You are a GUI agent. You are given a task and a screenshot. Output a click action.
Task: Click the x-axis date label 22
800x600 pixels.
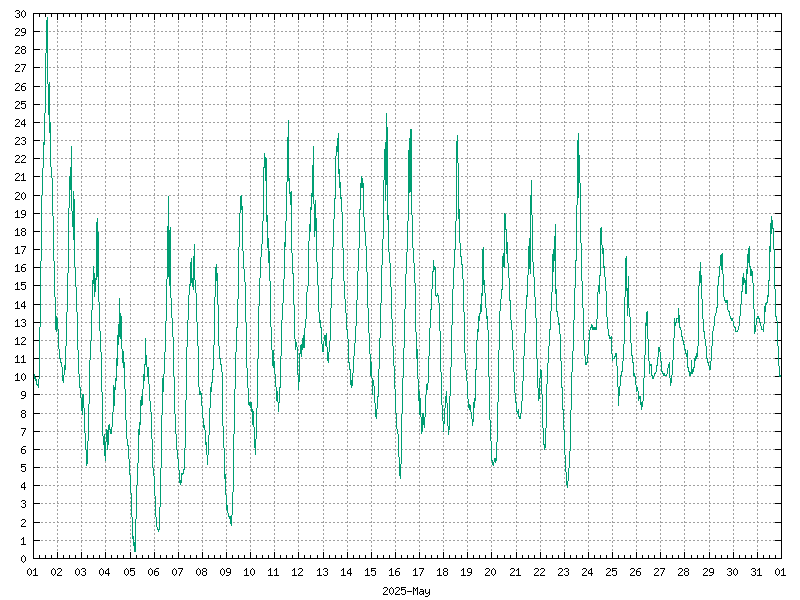[x=539, y=572]
